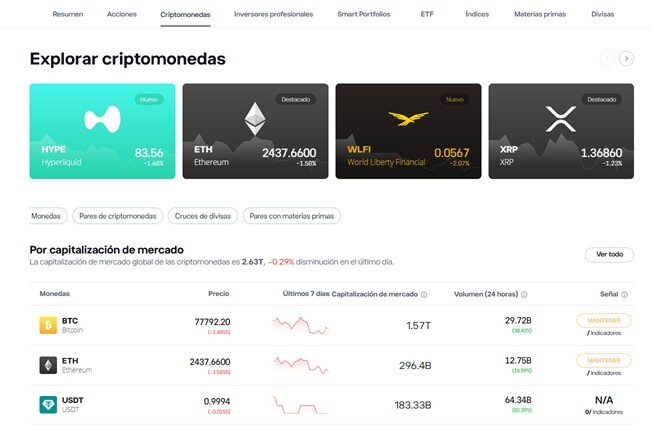Click the XRP X logo
The image size is (651, 426).
click(x=561, y=119)
